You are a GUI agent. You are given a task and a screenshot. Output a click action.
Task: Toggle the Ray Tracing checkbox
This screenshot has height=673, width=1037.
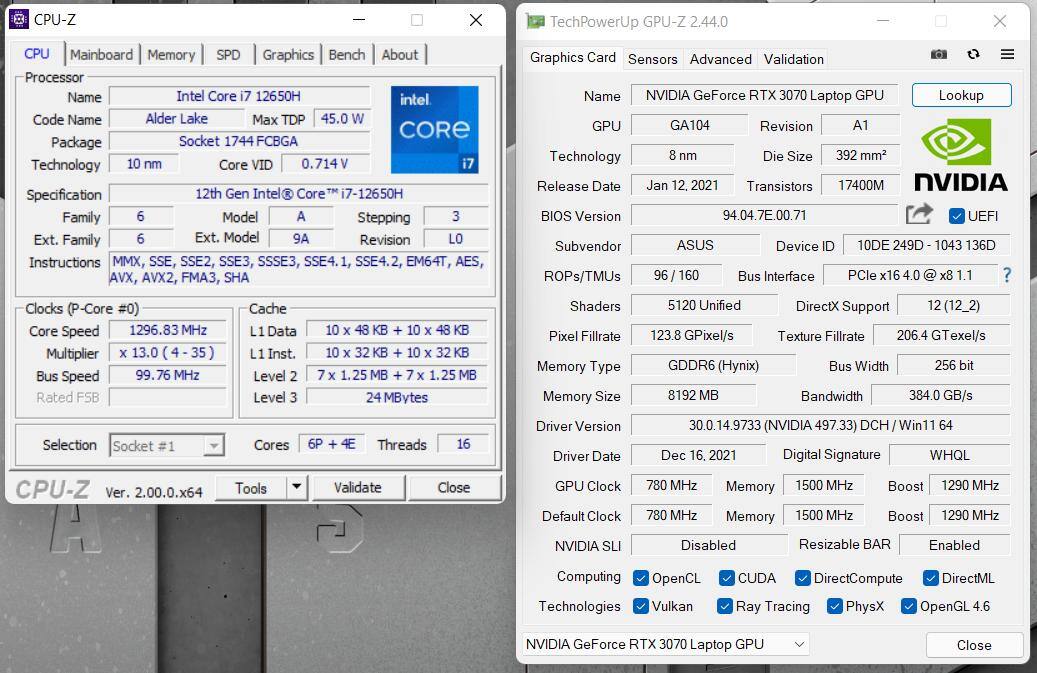(724, 606)
